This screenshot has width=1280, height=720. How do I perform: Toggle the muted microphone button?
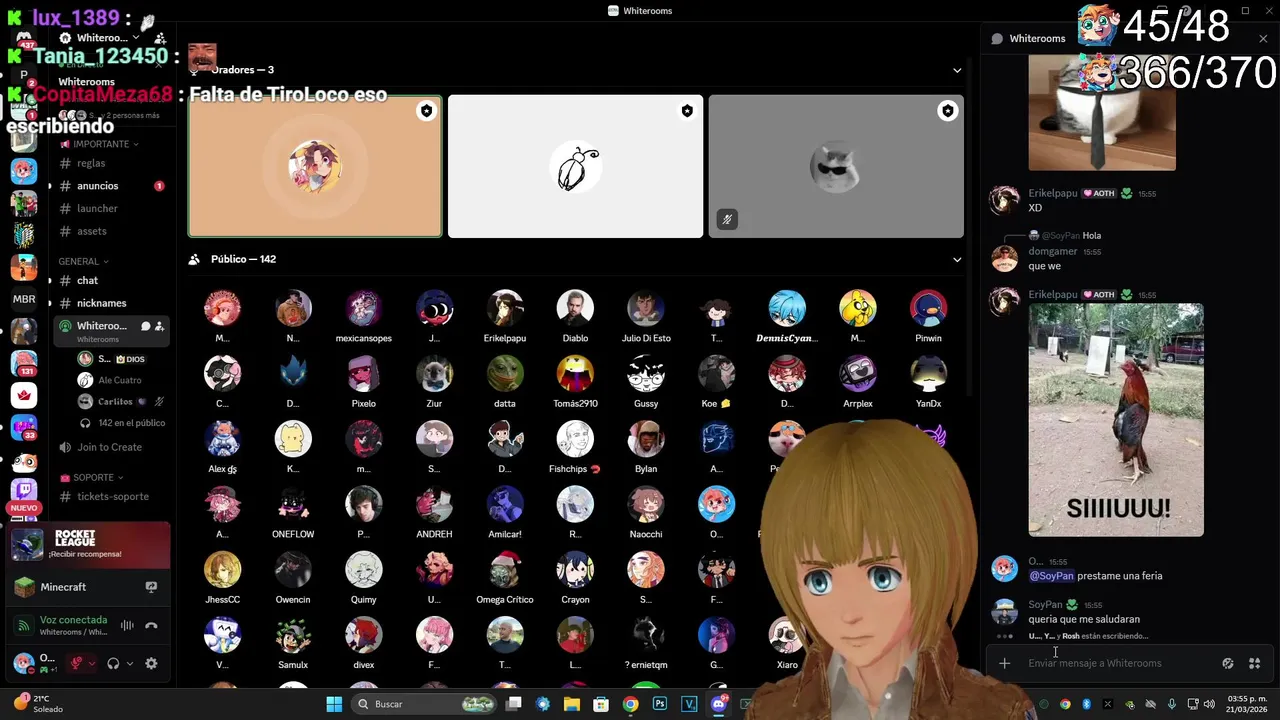(75, 663)
